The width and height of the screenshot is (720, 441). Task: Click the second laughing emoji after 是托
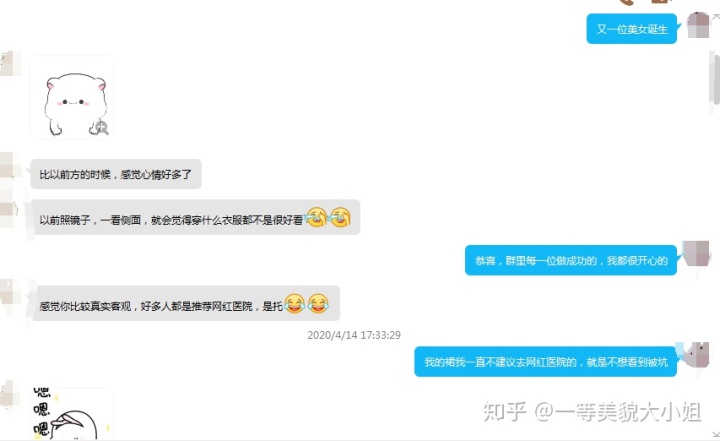318,303
